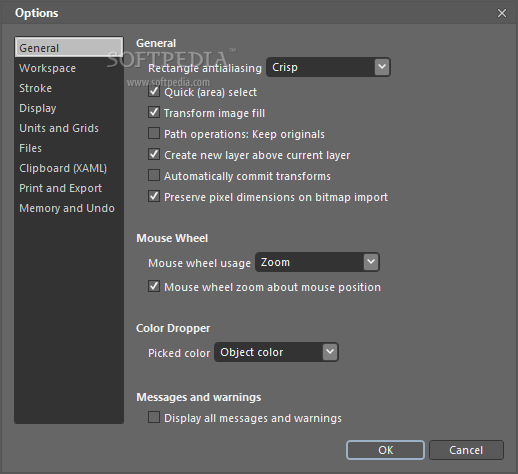Enable Automatically commit transforms
The height and width of the screenshot is (474, 518).
coord(154,175)
